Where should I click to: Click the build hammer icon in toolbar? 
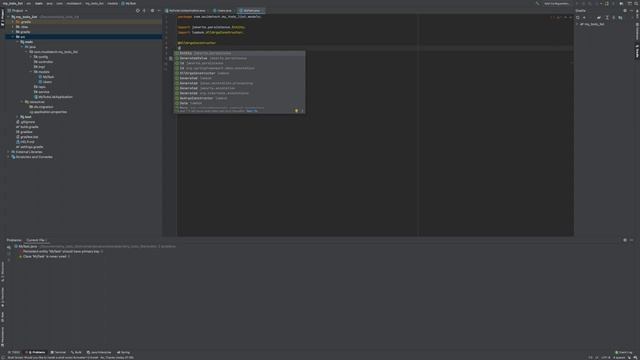537,3
